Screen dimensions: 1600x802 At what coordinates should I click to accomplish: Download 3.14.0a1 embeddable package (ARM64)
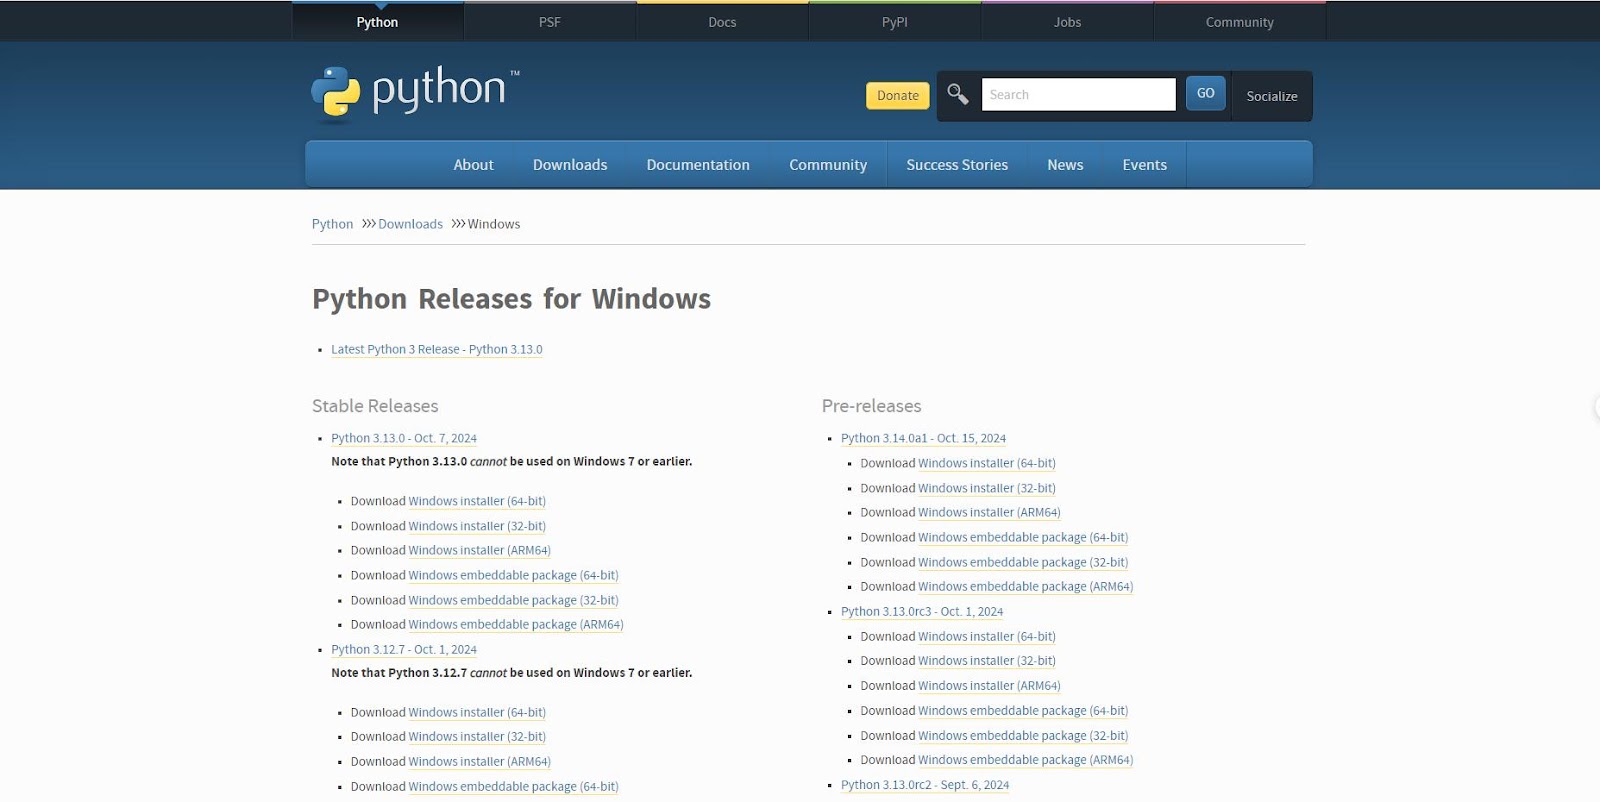[1026, 587]
